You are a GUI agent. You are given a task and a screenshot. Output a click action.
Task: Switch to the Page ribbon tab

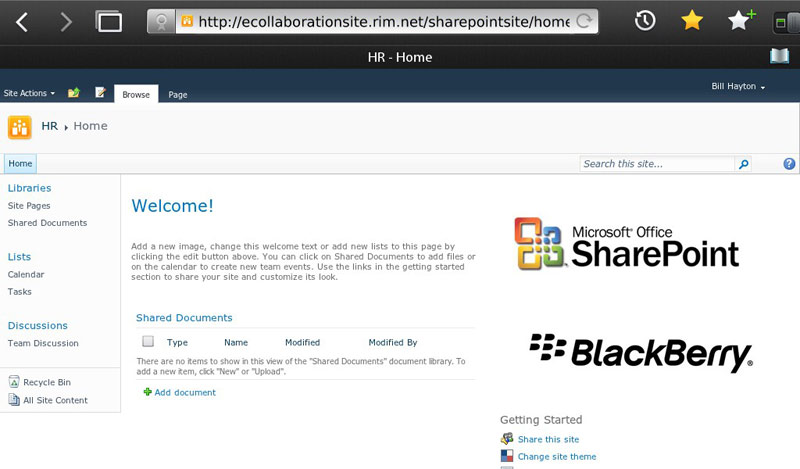click(x=178, y=94)
